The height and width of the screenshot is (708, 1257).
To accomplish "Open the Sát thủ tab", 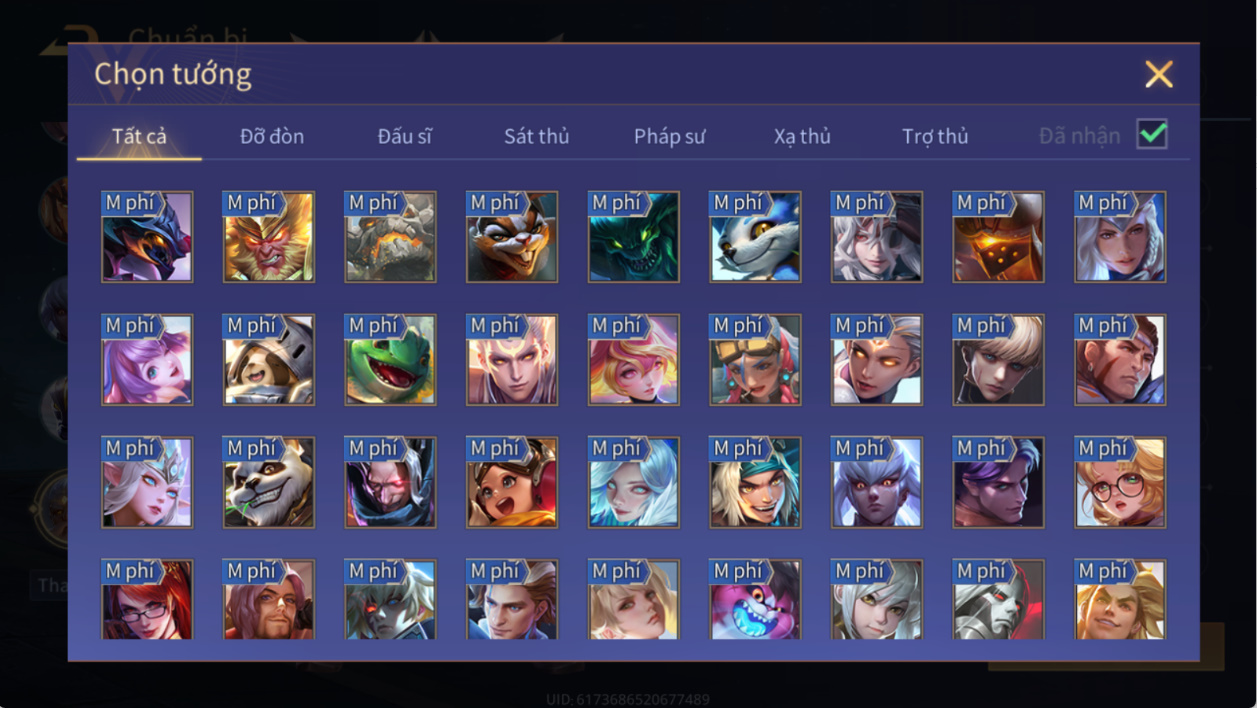I will pyautogui.click(x=536, y=136).
